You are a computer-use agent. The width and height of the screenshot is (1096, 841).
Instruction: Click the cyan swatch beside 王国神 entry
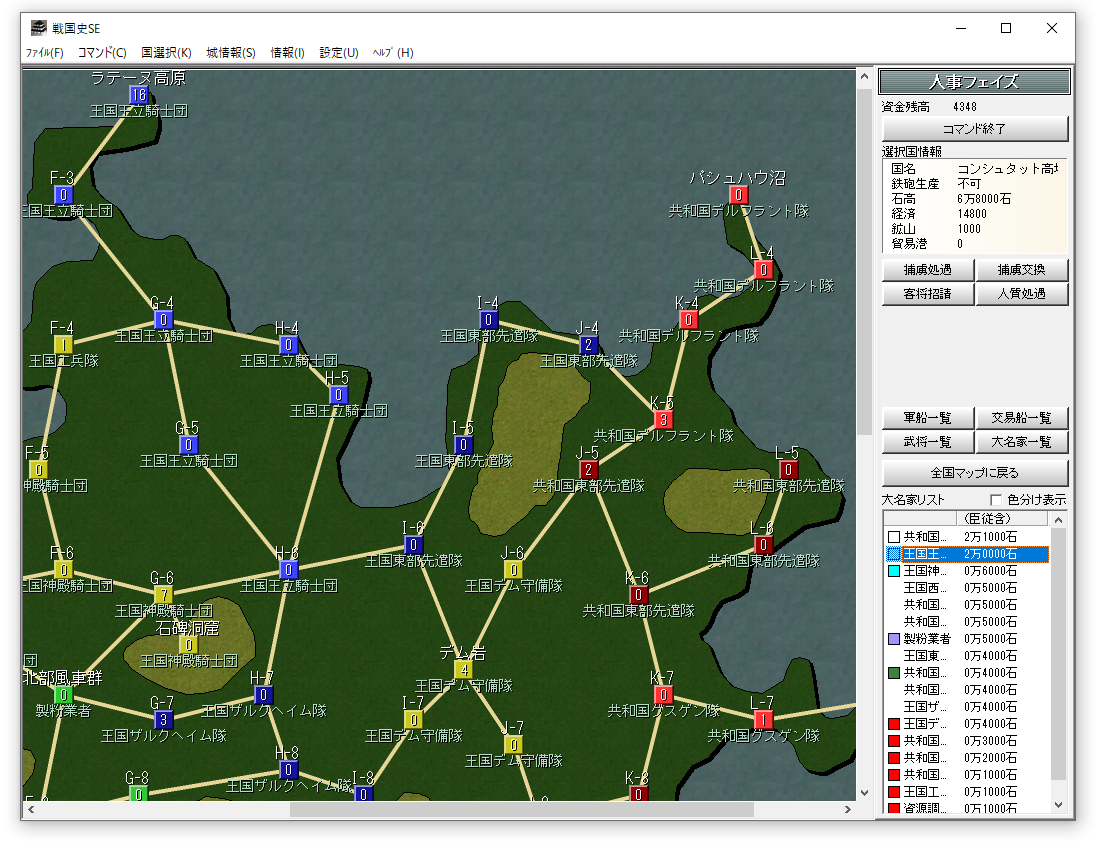894,571
